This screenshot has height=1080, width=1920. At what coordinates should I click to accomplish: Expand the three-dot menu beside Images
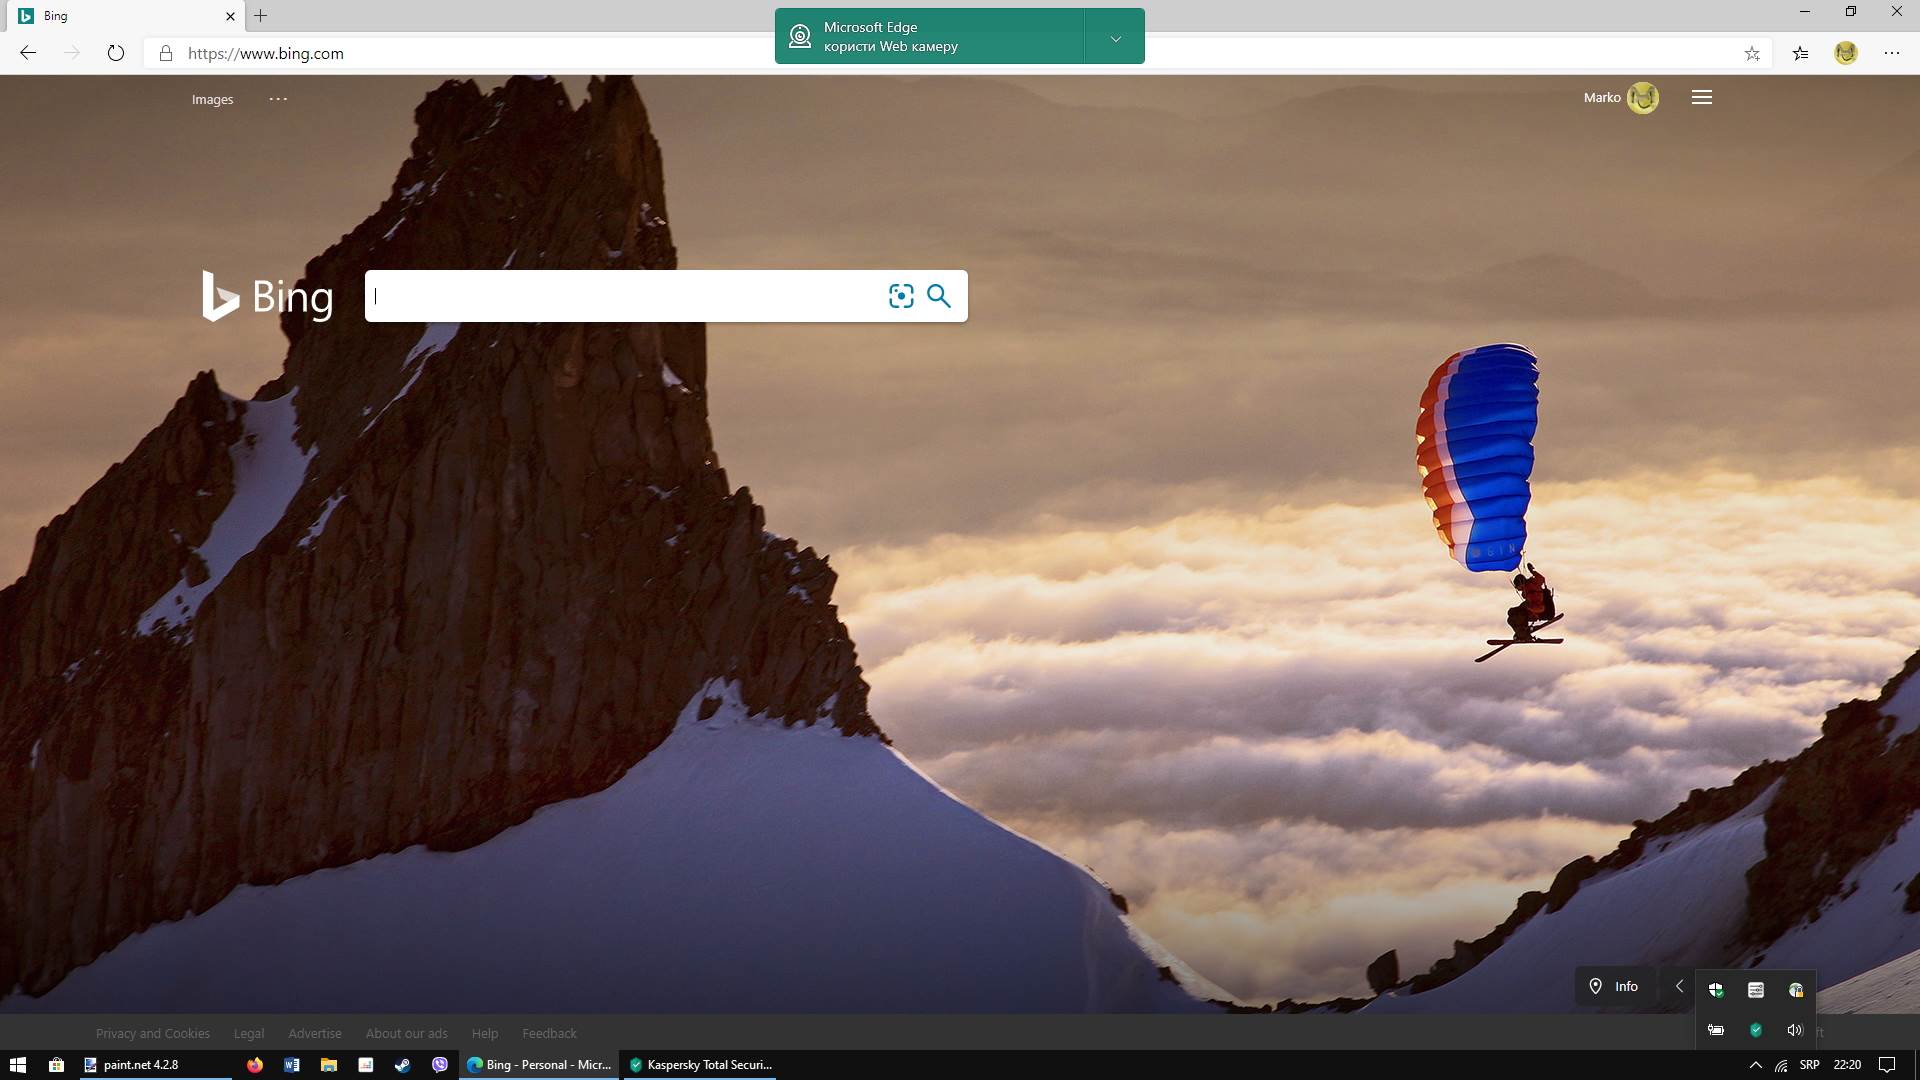click(278, 99)
